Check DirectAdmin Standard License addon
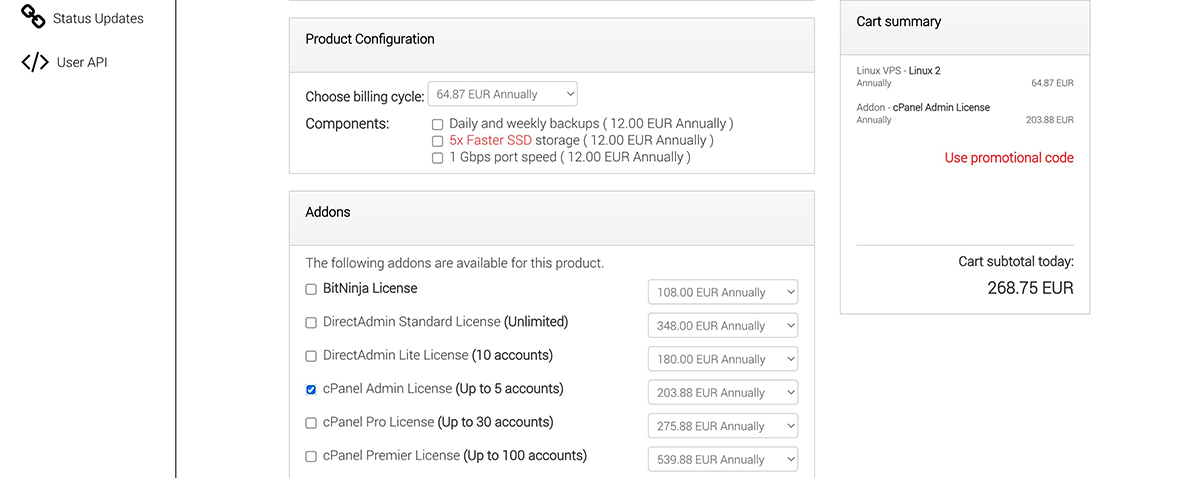 (x=311, y=323)
